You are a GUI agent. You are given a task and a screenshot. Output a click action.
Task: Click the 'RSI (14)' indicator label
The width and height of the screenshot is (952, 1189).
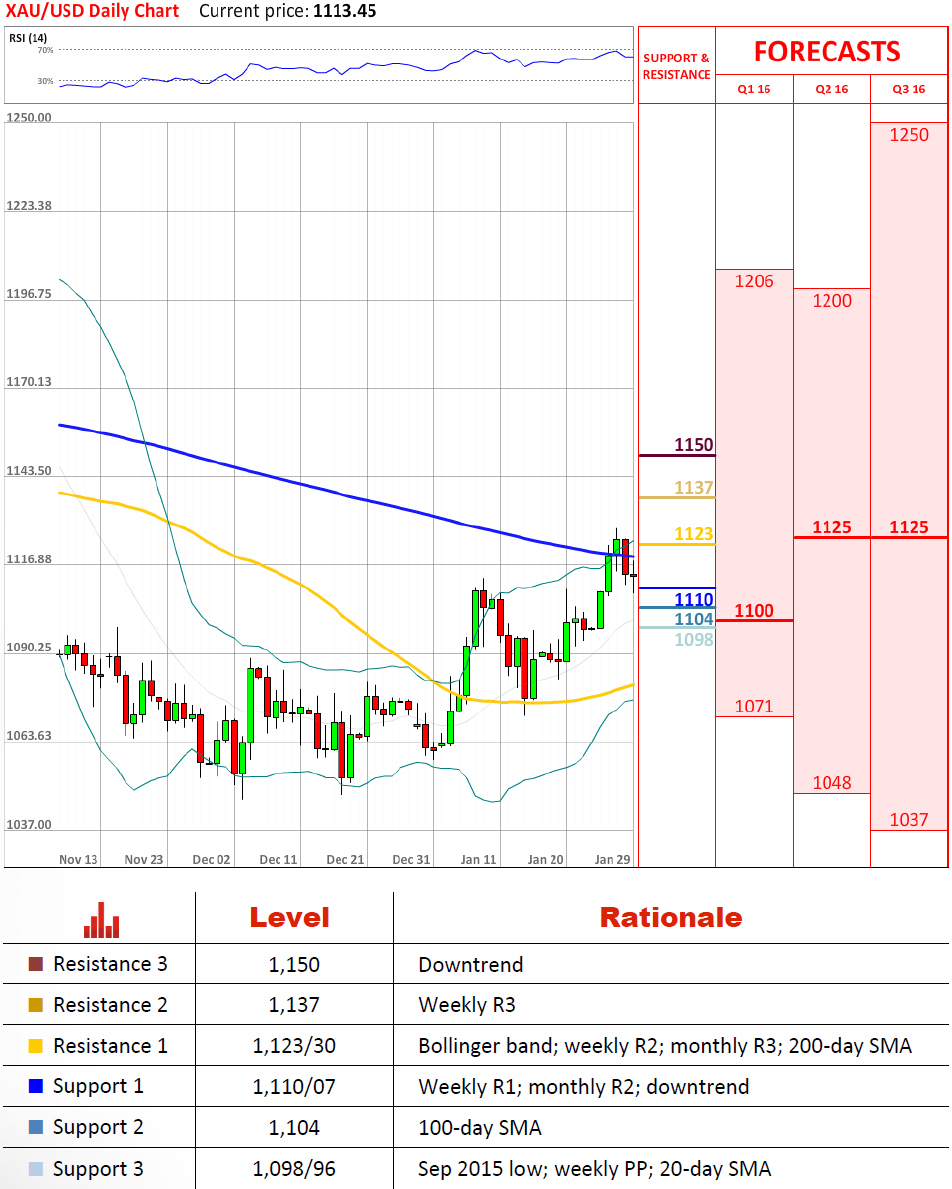[28, 38]
